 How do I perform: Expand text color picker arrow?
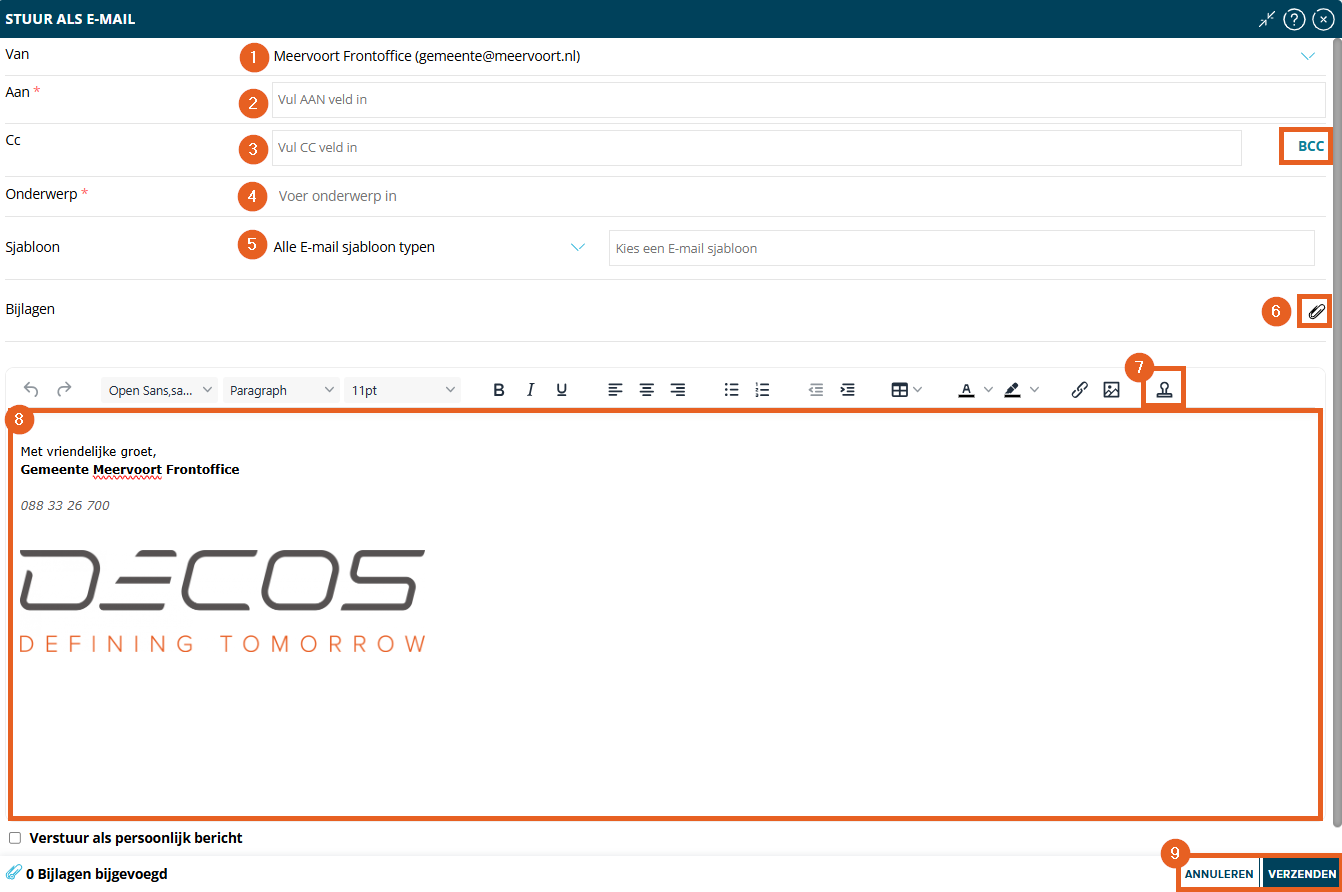[988, 390]
